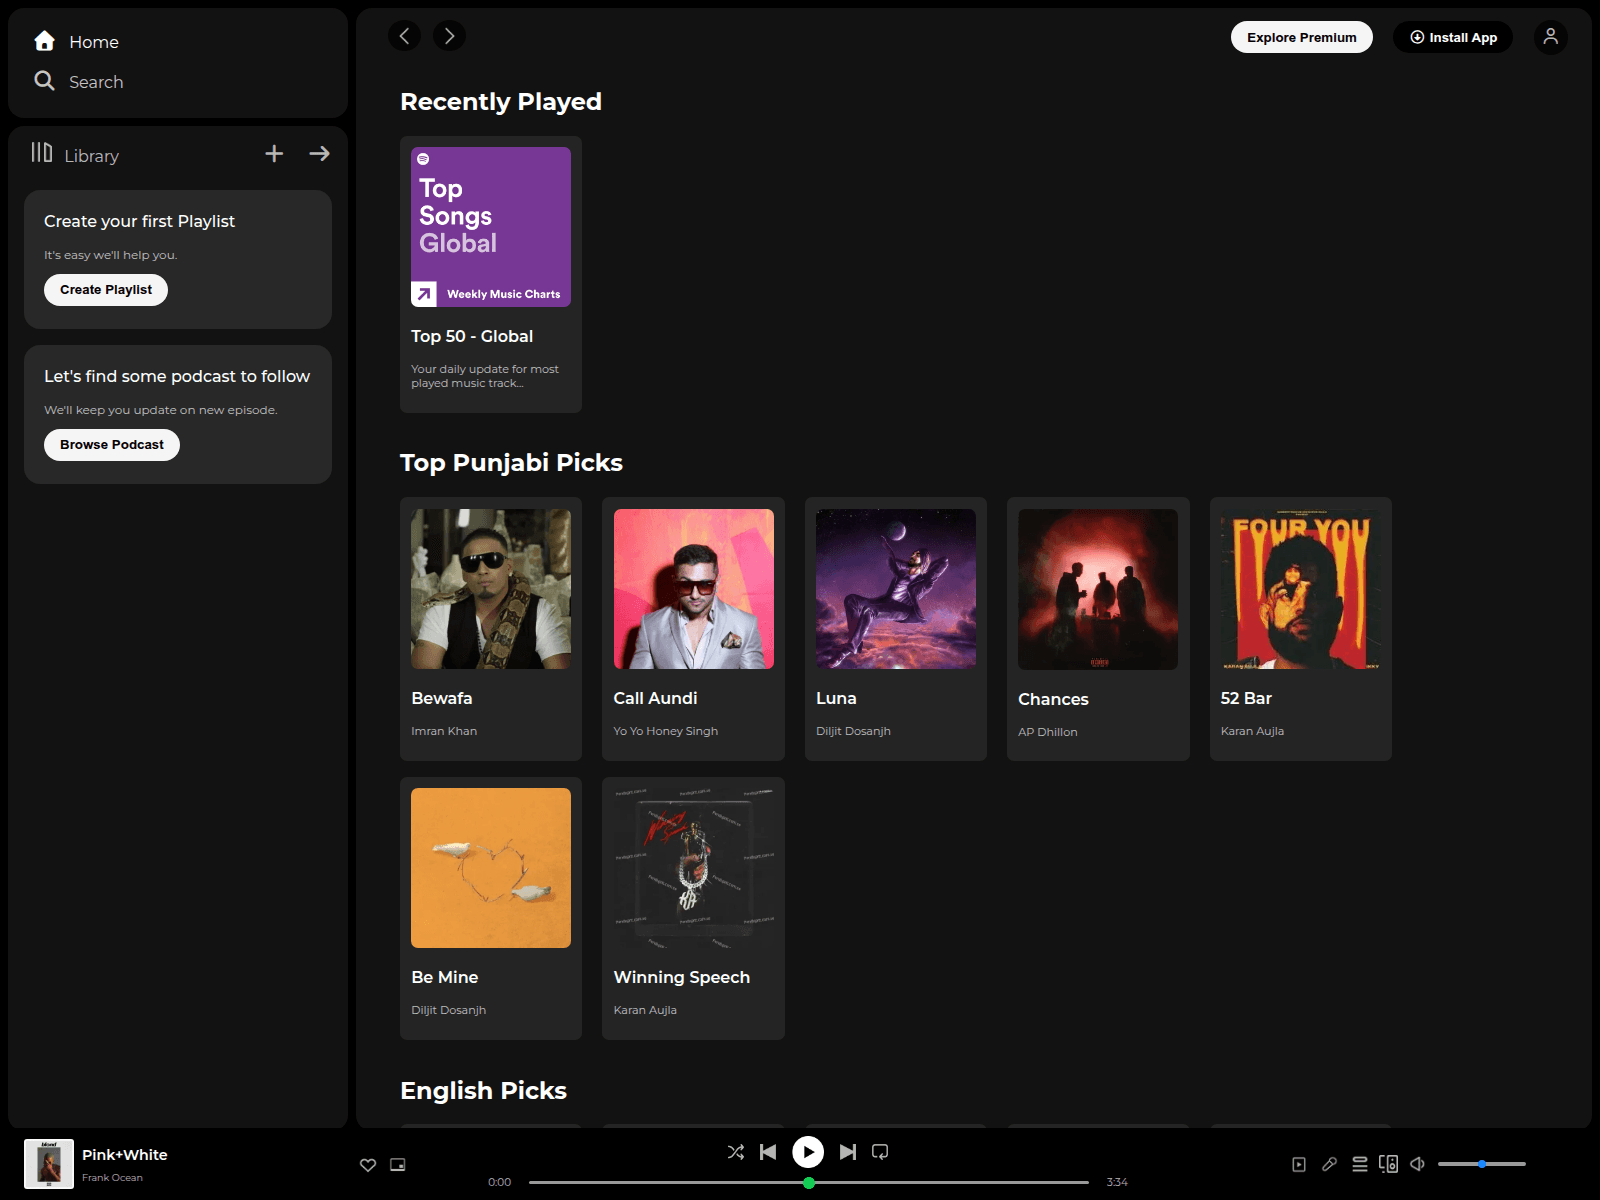
Task: Click the Bewafa song title
Action: pos(442,698)
